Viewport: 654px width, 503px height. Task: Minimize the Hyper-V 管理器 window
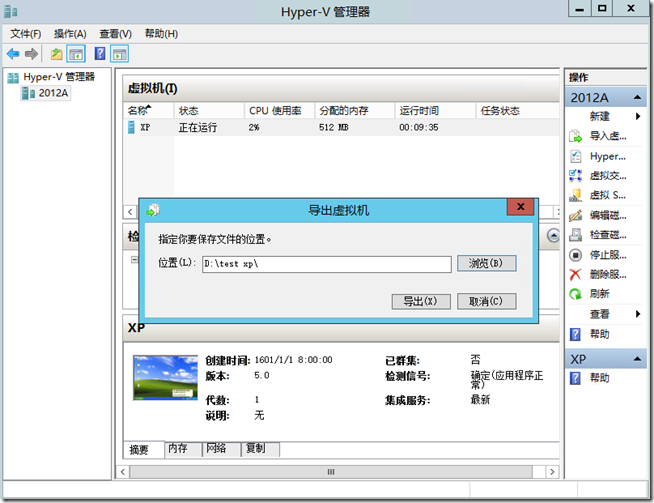pos(579,9)
